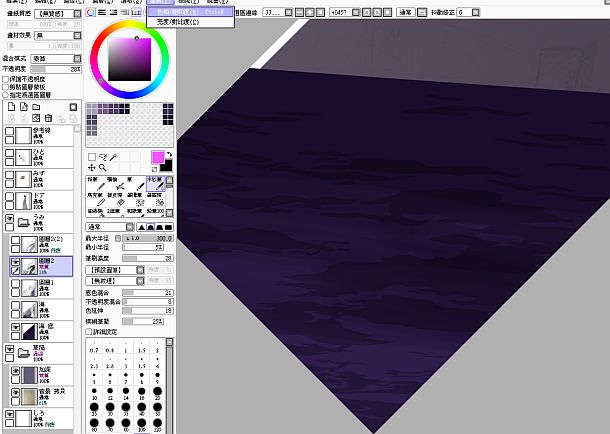
Task: Enable the detailed settings checkbox
Action: [89, 332]
